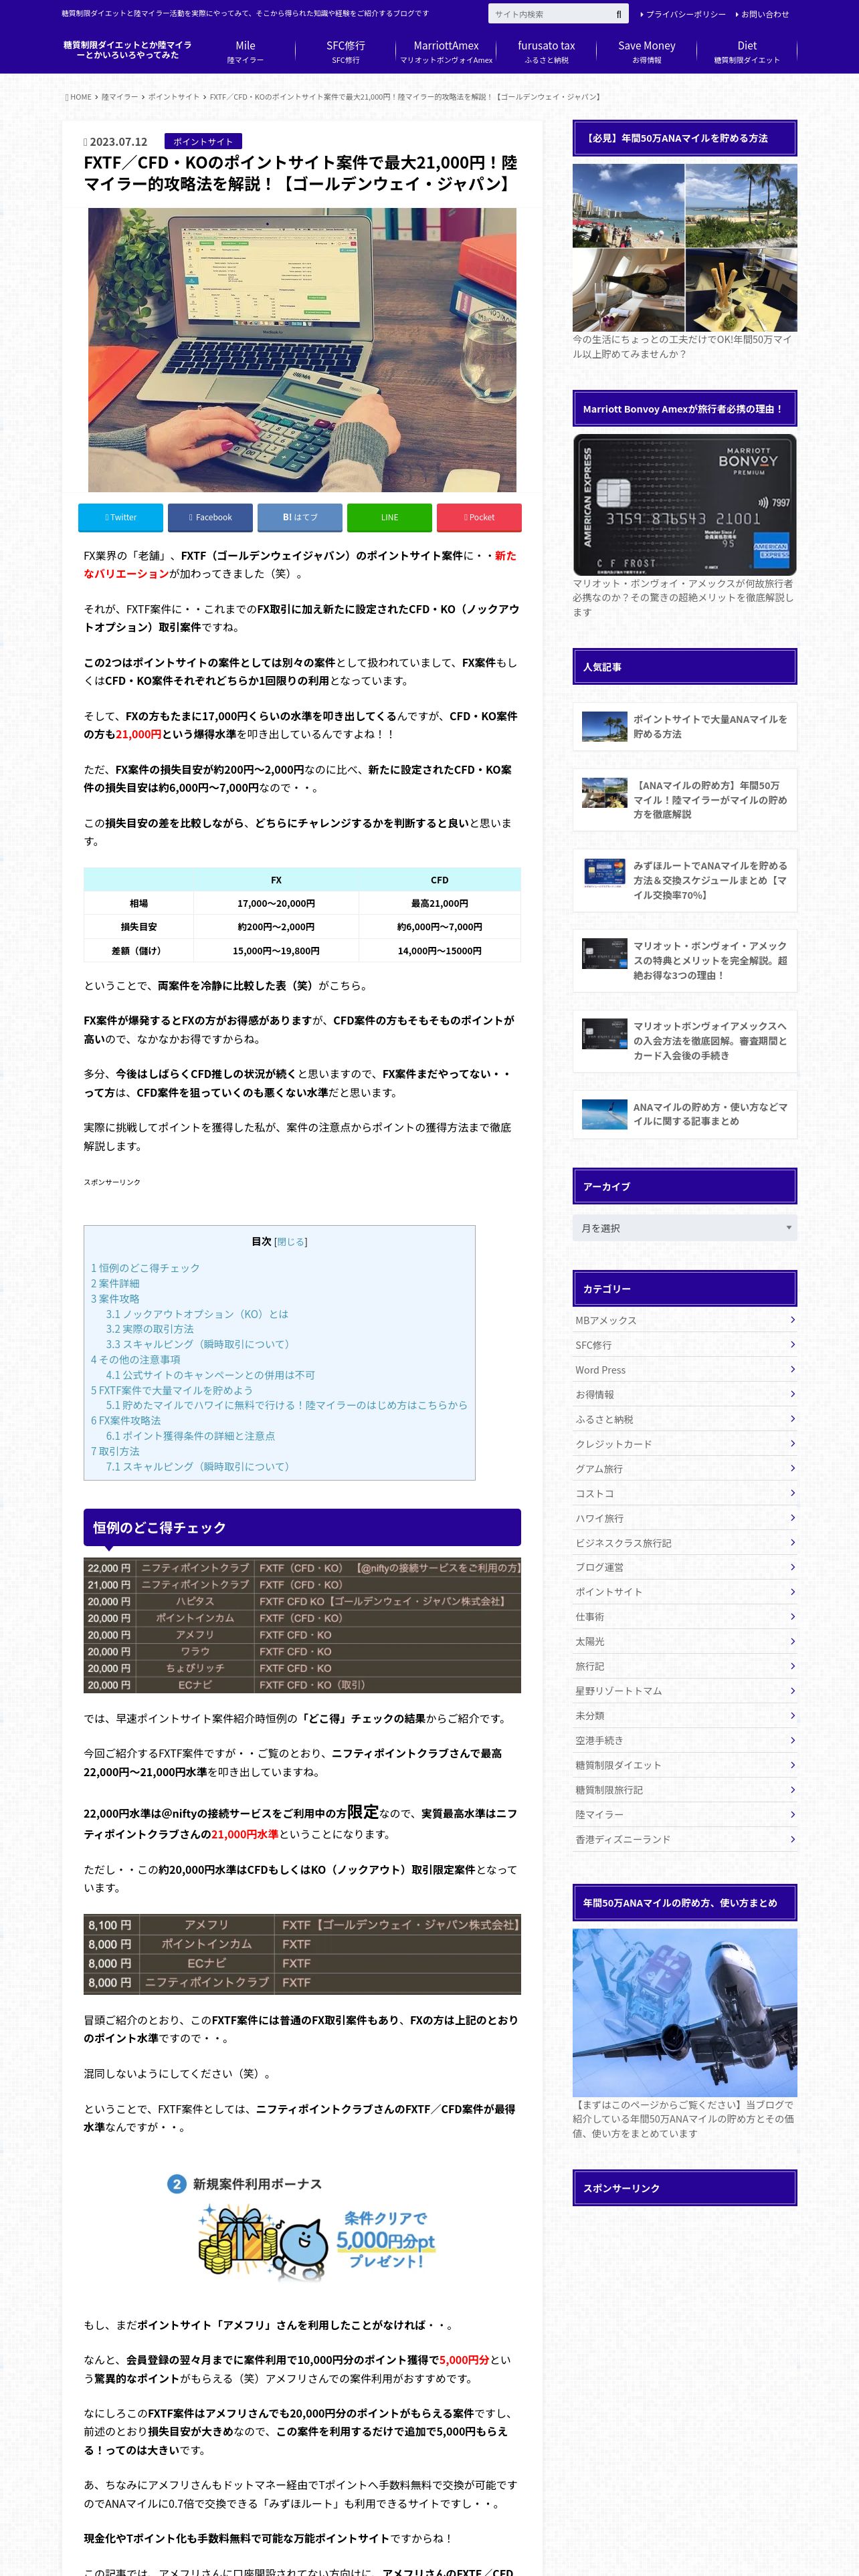Open the MarriottAmex menu item
The width and height of the screenshot is (859, 2576).
(x=446, y=52)
